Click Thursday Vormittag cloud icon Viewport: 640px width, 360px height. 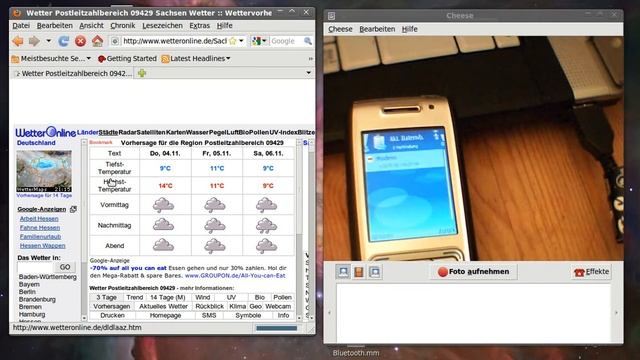coord(163,205)
